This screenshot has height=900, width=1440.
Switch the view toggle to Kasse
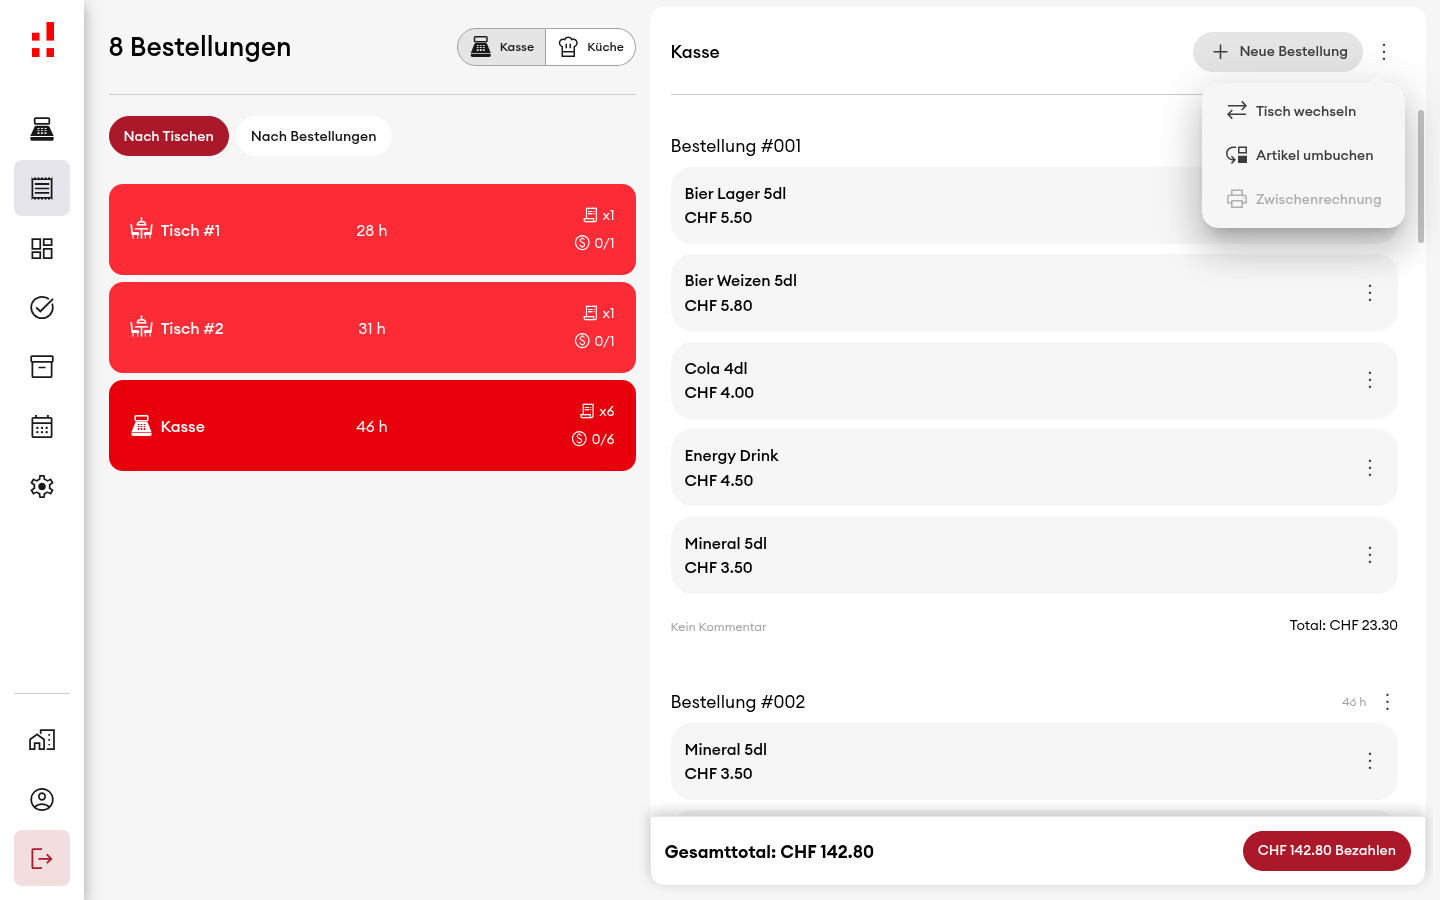click(x=502, y=47)
